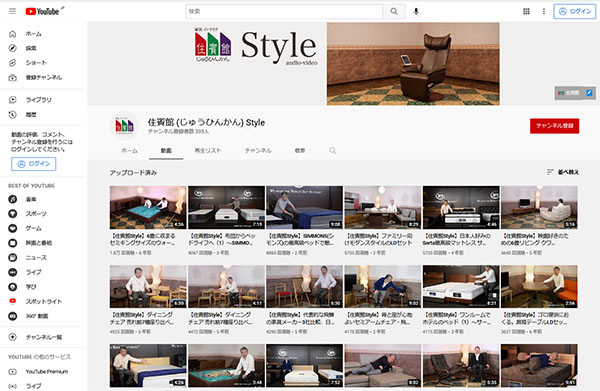Click title of SIMMONS mattress video

[301, 239]
